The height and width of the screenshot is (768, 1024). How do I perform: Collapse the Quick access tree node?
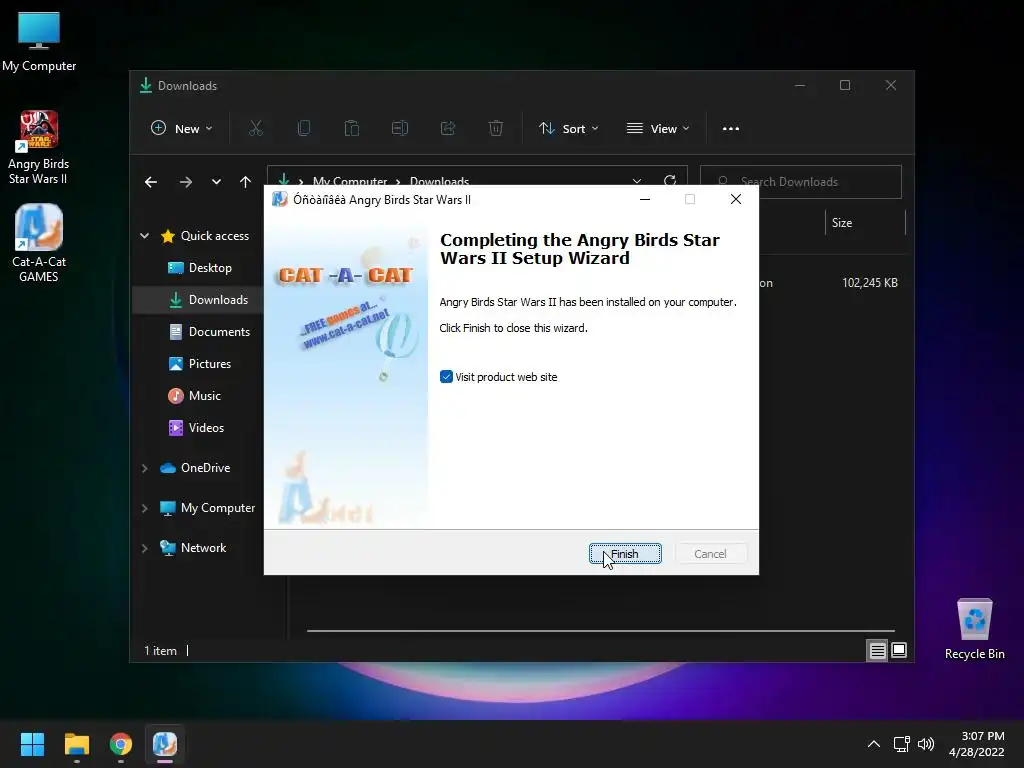point(144,236)
